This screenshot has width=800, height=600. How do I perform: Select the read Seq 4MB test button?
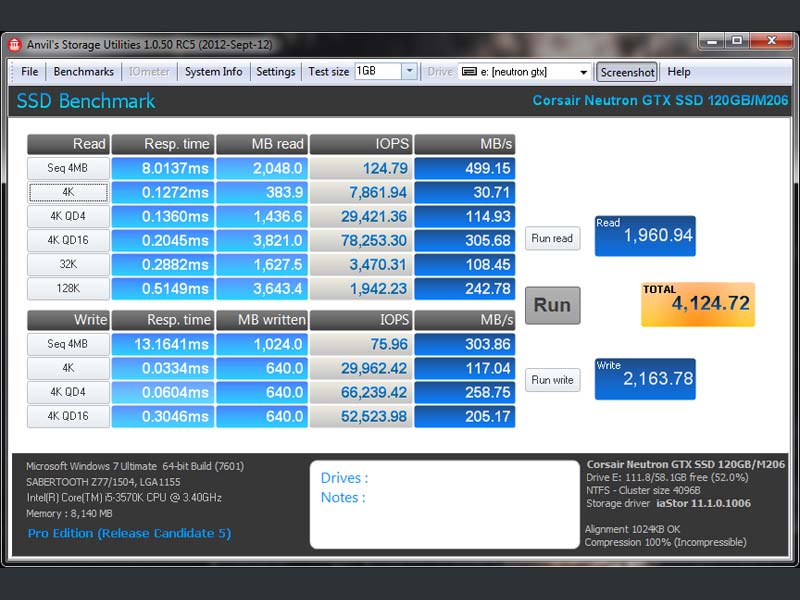coord(68,169)
